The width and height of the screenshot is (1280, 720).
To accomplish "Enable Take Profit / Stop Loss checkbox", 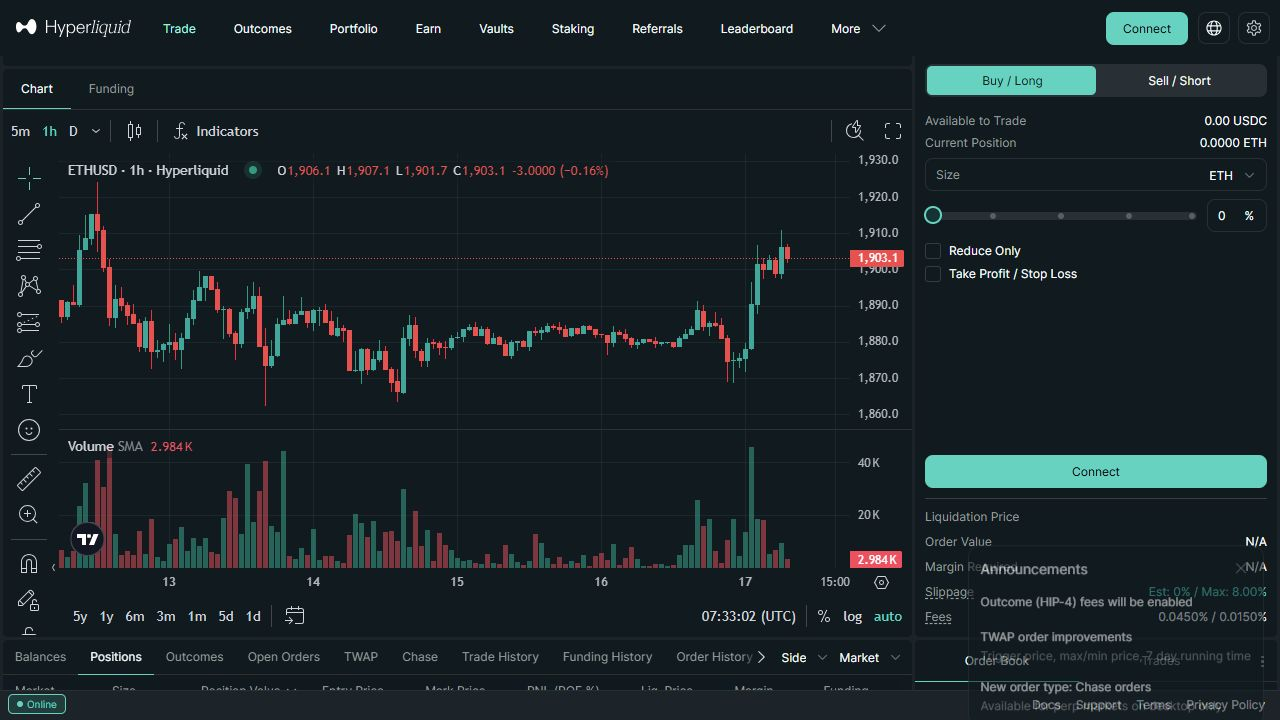I will [933, 274].
